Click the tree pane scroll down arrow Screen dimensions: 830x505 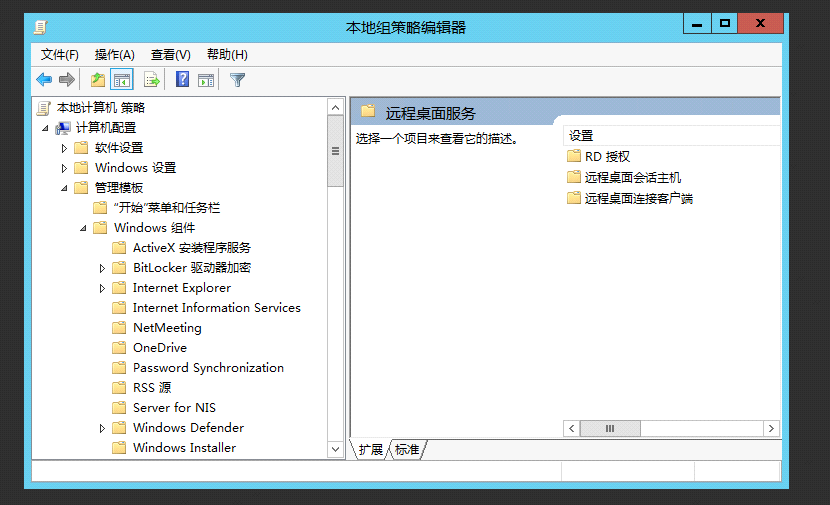[x=335, y=450]
